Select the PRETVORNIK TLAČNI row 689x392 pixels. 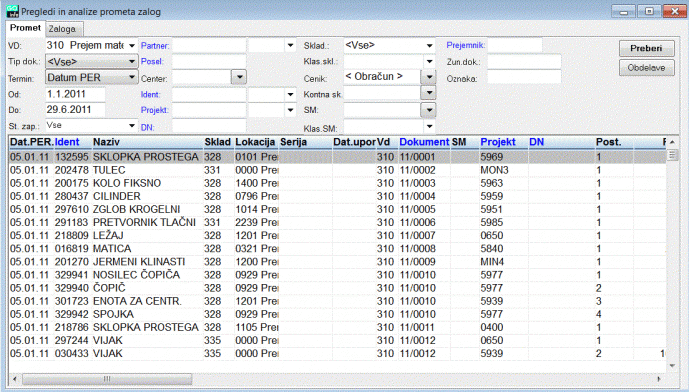(x=337, y=223)
